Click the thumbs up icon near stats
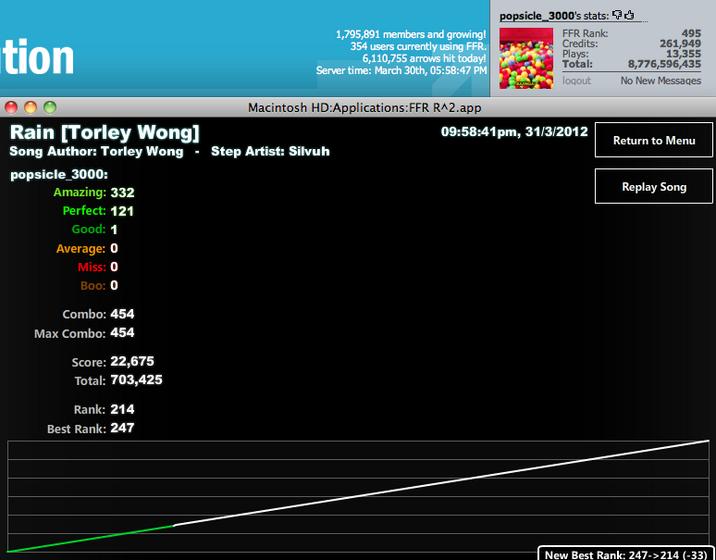The height and width of the screenshot is (560, 716). (x=629, y=15)
